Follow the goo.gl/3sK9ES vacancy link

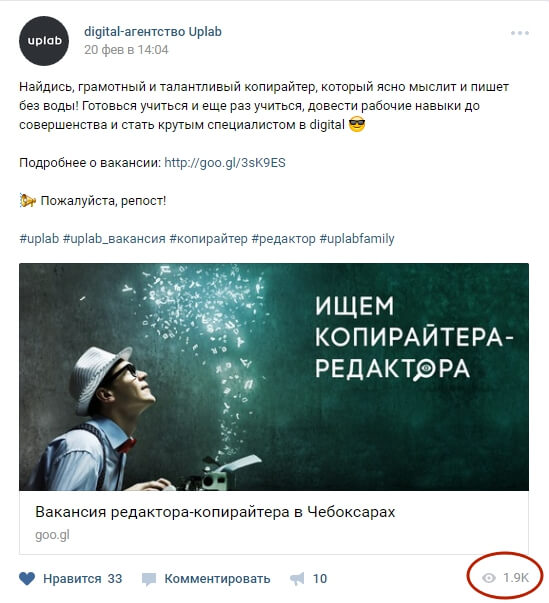pos(225,163)
